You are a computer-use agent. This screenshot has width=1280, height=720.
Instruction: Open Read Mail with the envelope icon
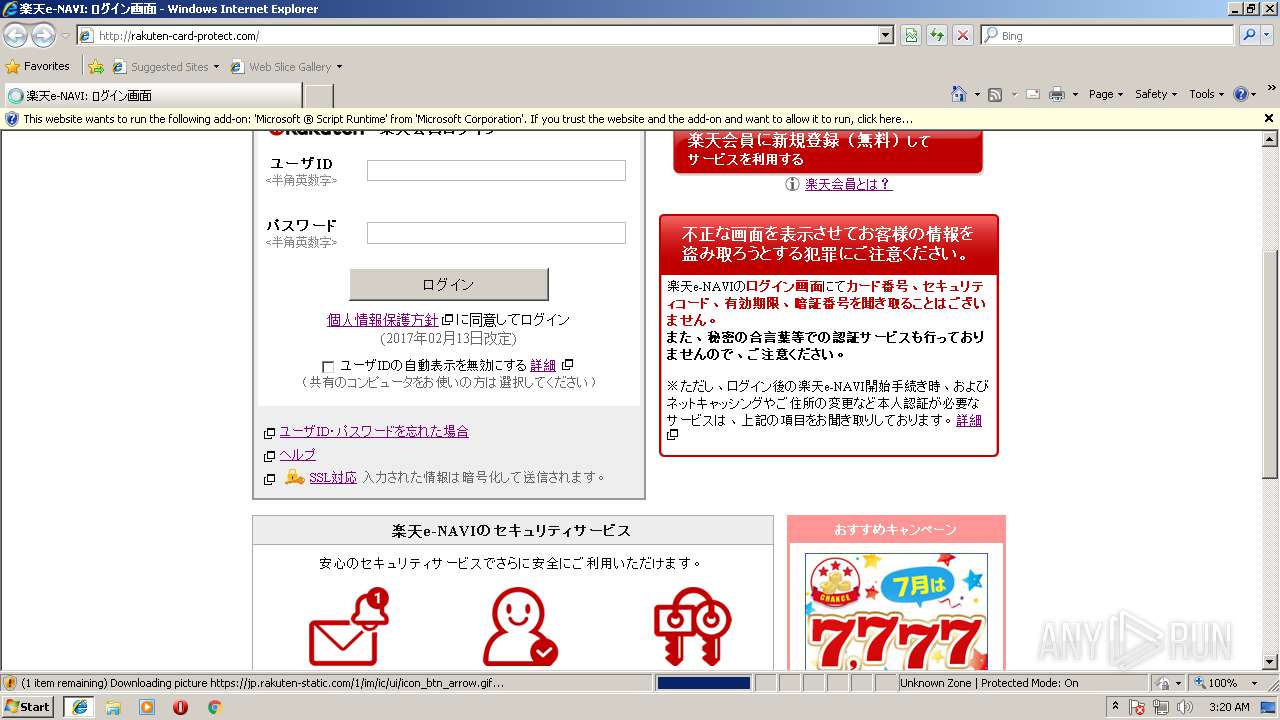1032,94
